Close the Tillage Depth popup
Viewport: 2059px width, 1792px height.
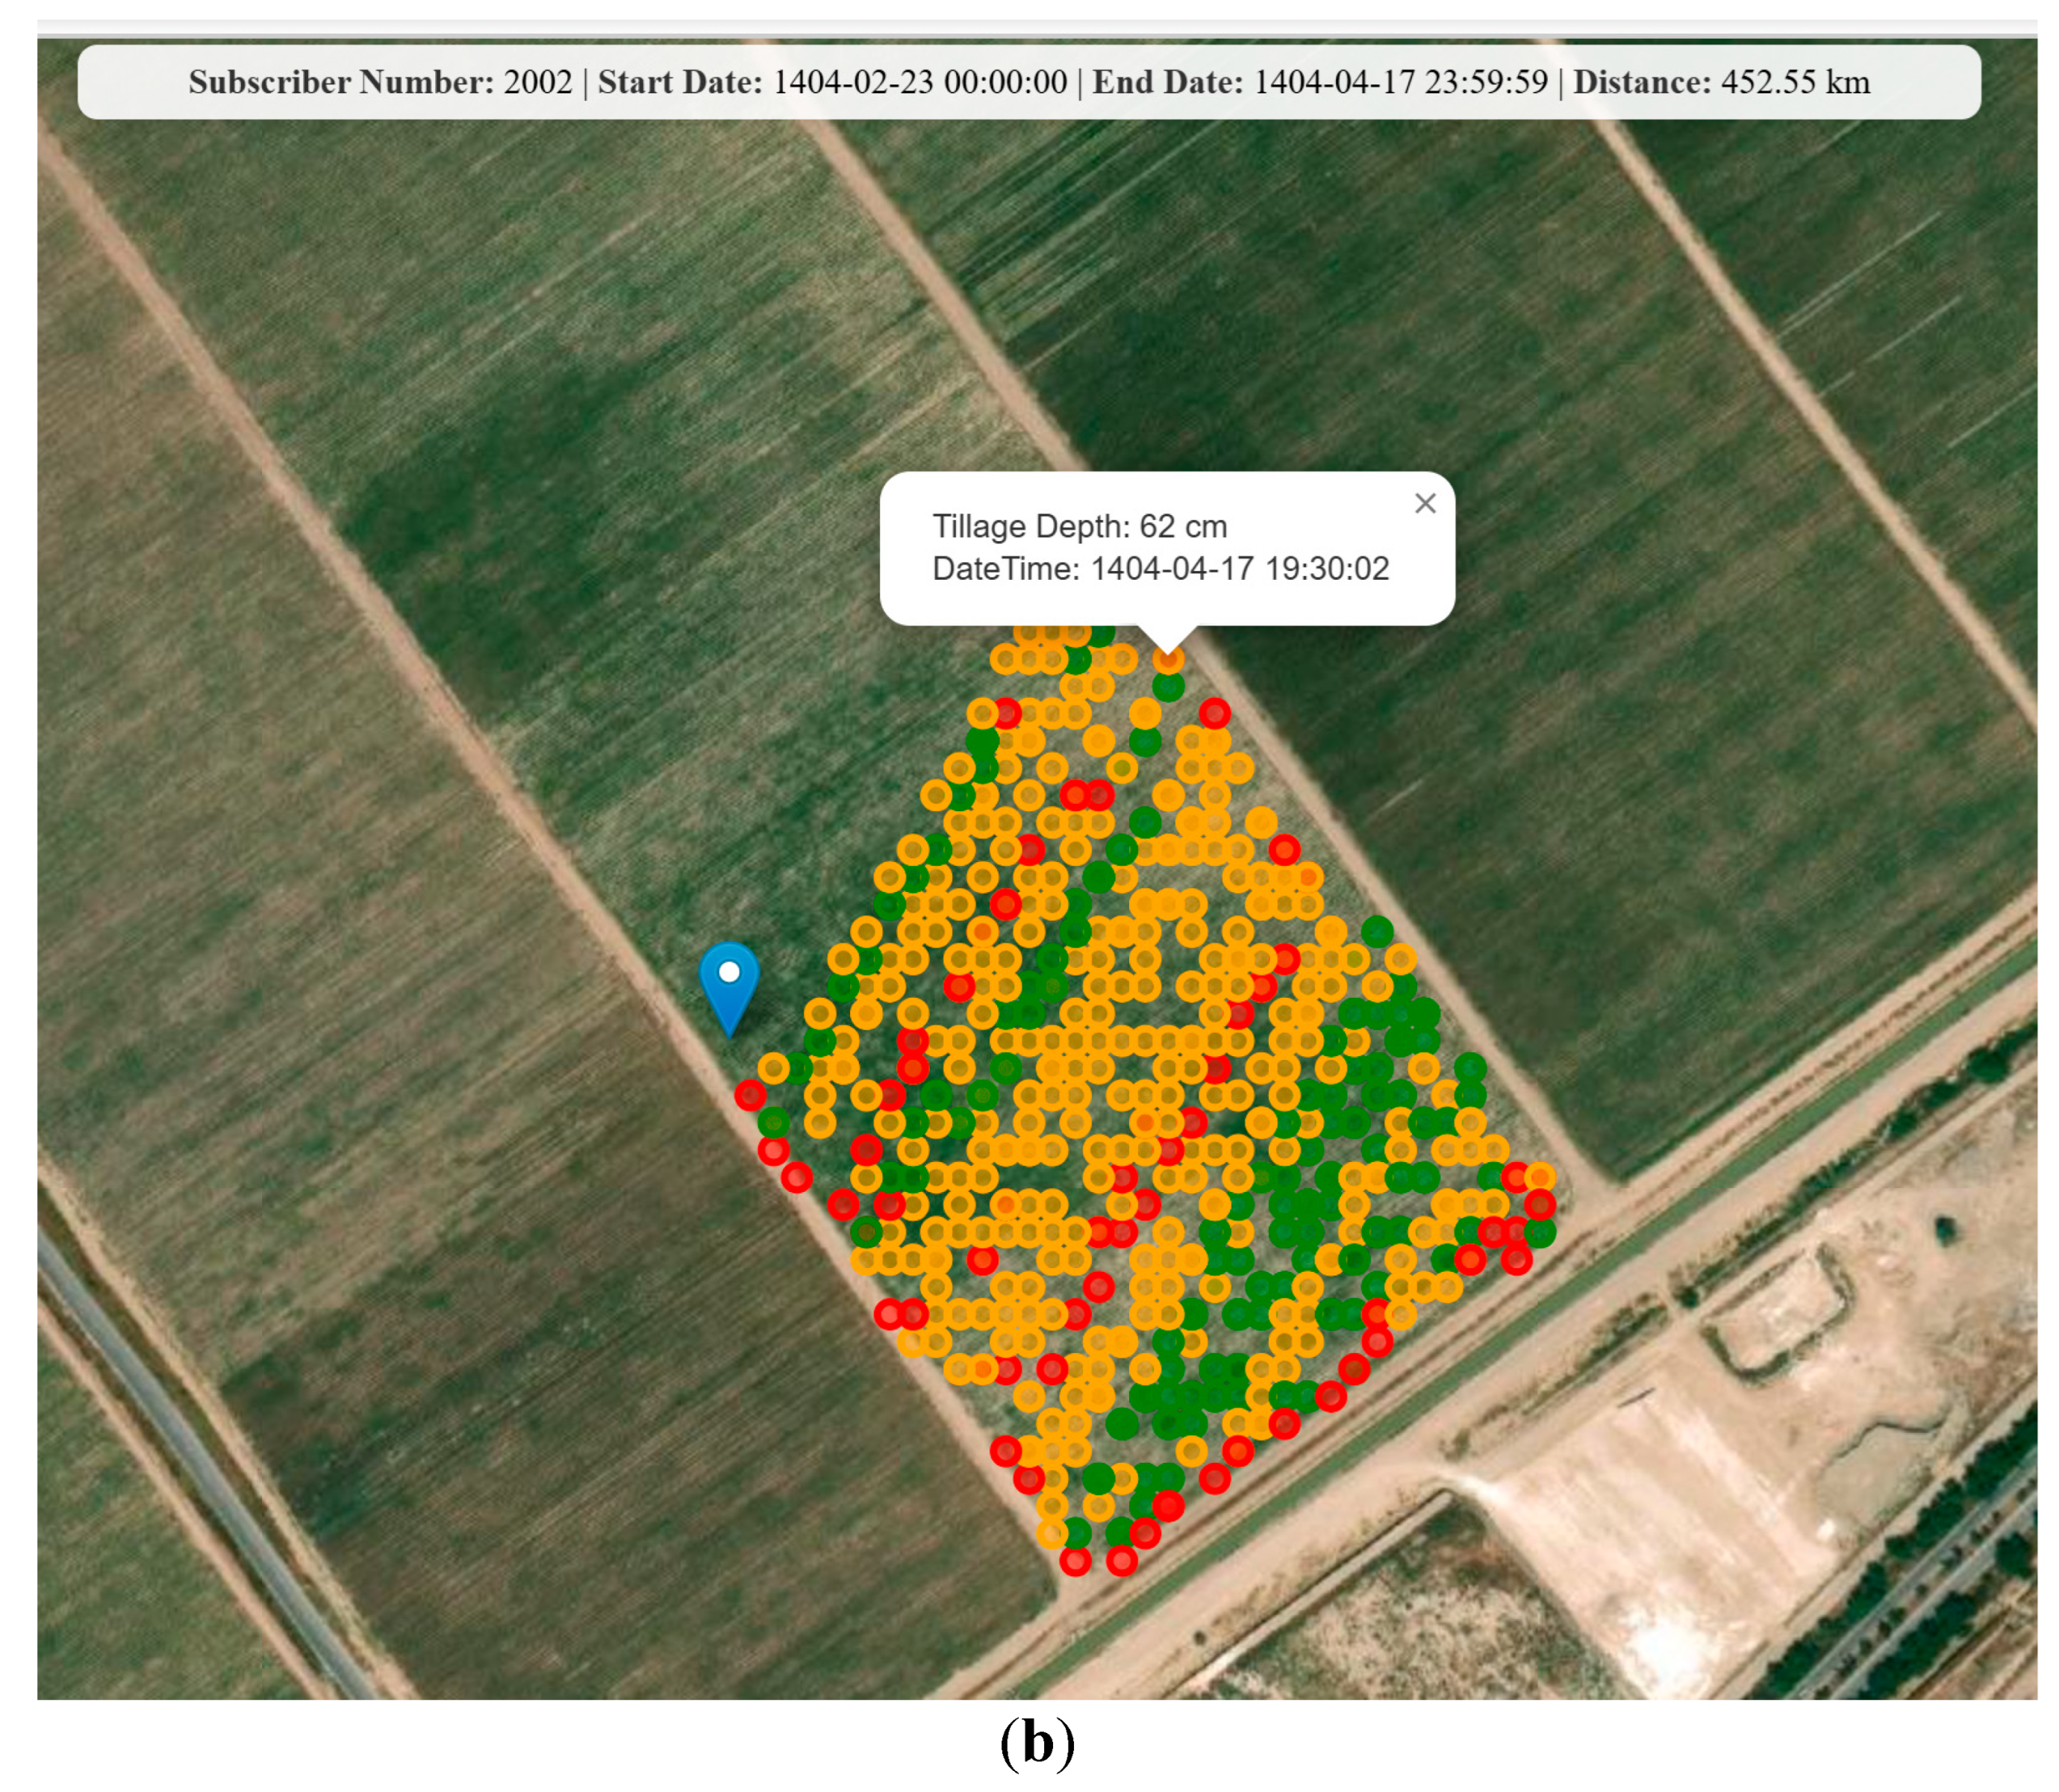click(x=1425, y=503)
